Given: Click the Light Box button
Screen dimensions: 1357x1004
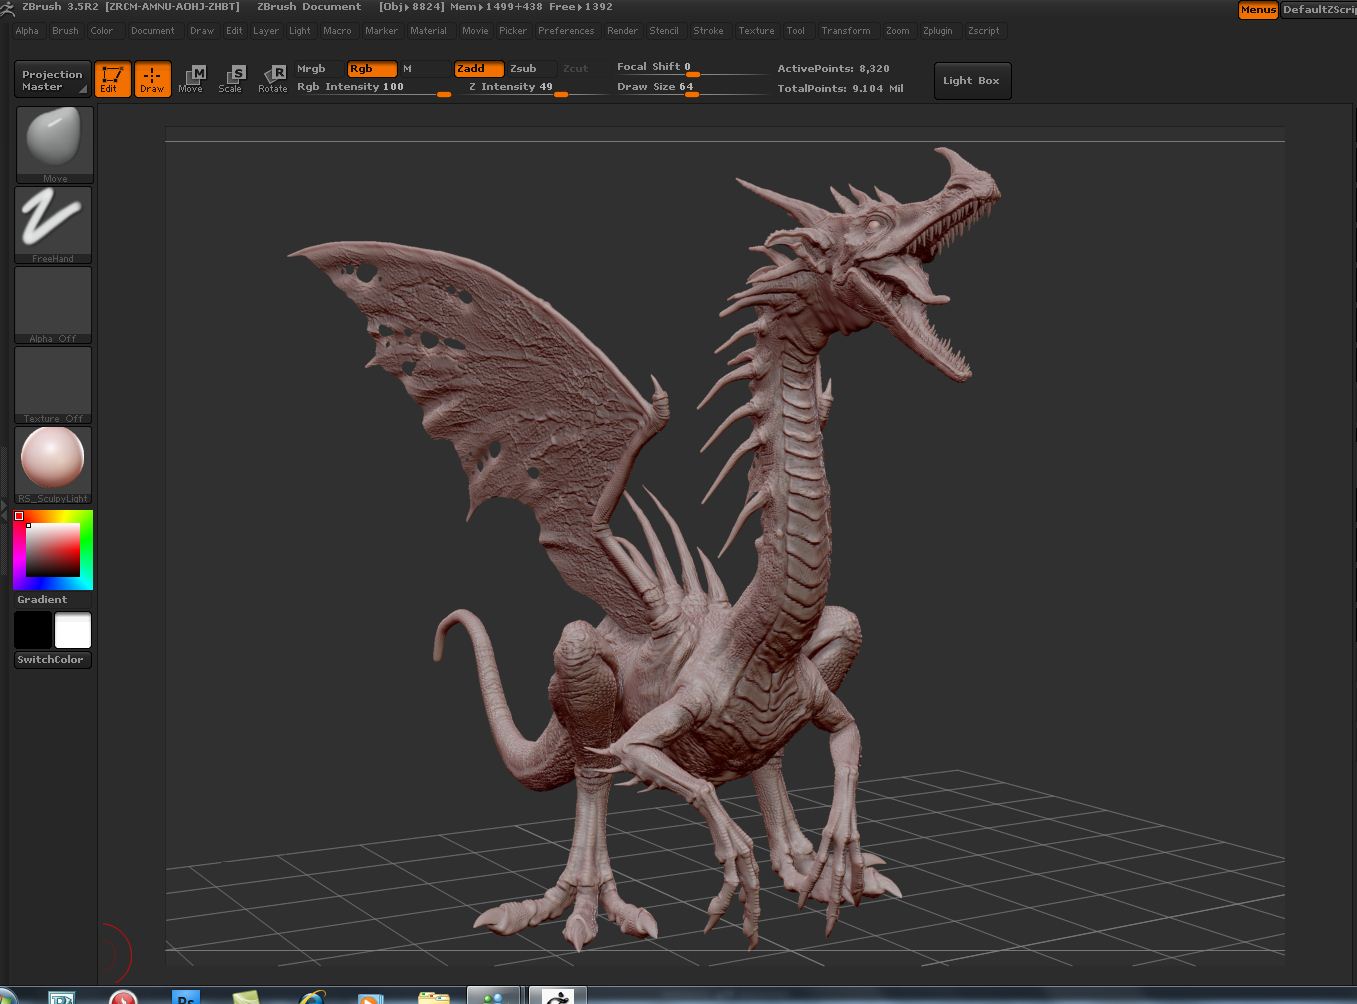Looking at the screenshot, I should pyautogui.click(x=972, y=81).
